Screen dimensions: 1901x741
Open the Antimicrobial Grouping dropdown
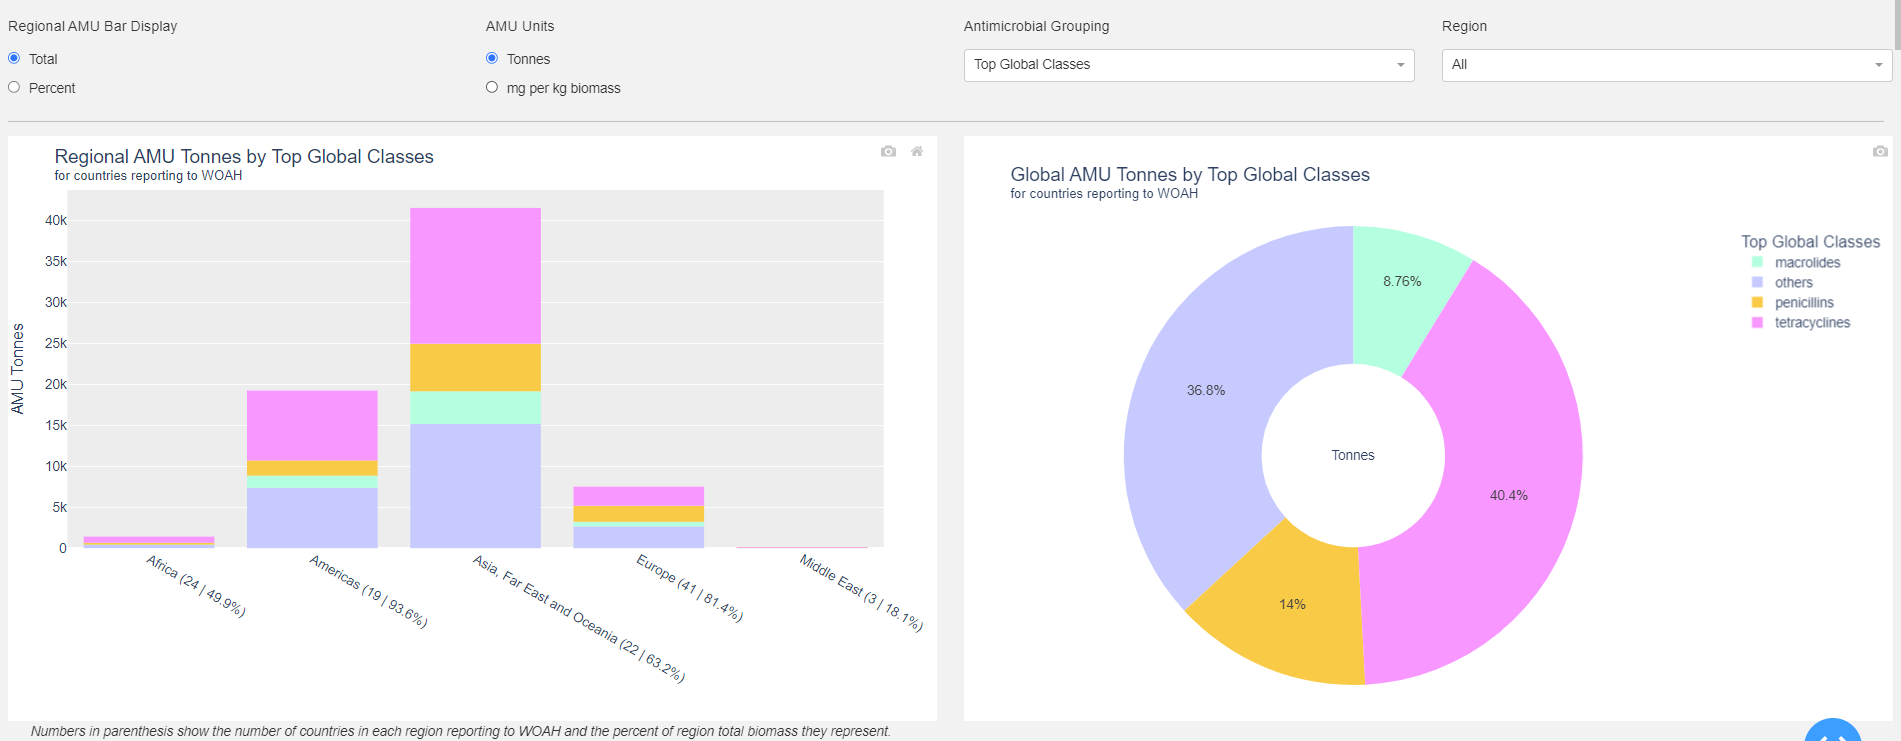tap(1189, 65)
